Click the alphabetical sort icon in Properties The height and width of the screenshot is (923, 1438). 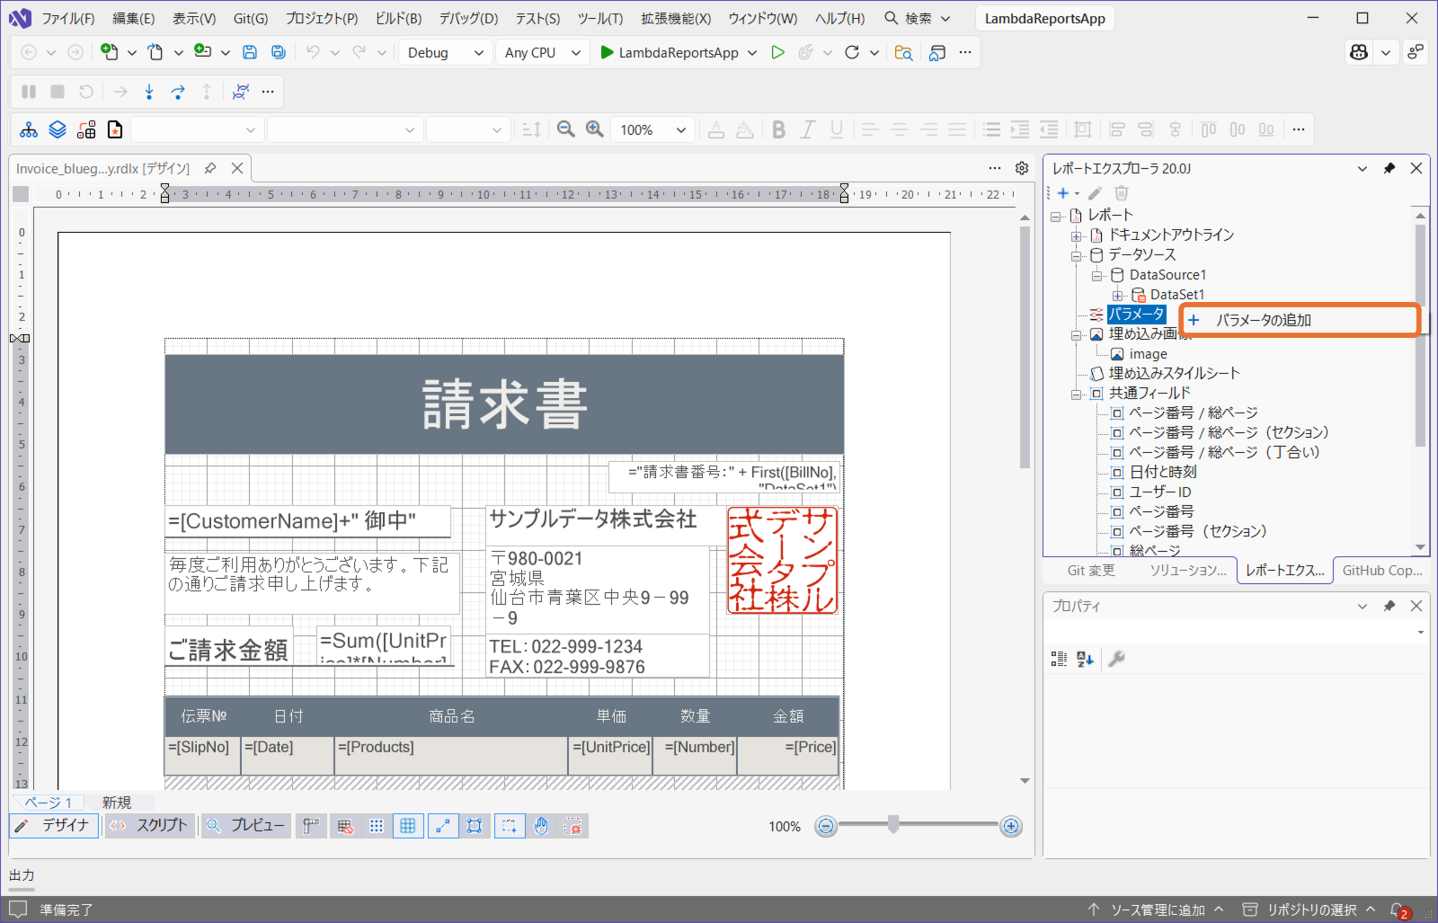(1086, 658)
